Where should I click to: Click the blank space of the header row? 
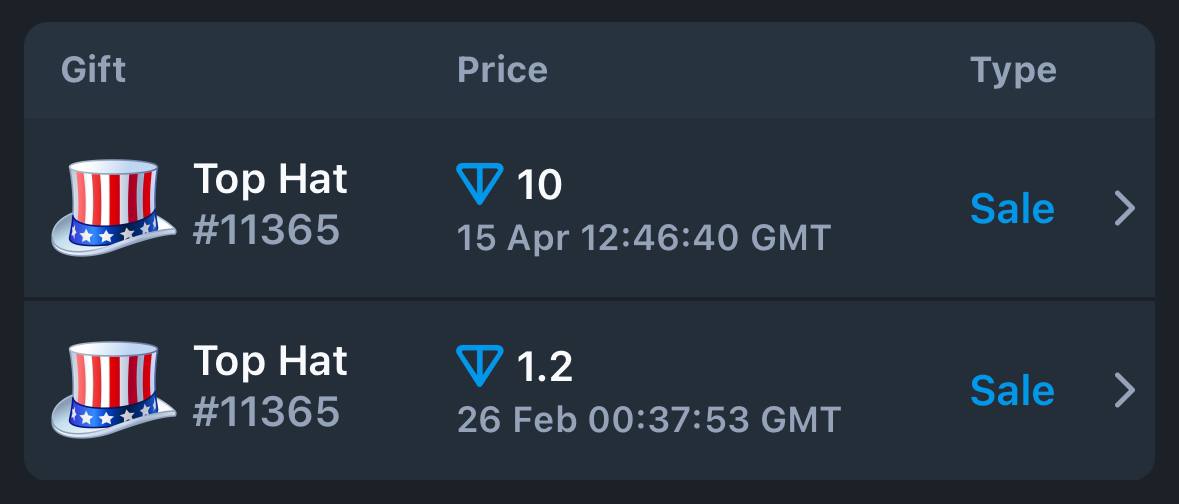[x=752, y=70]
